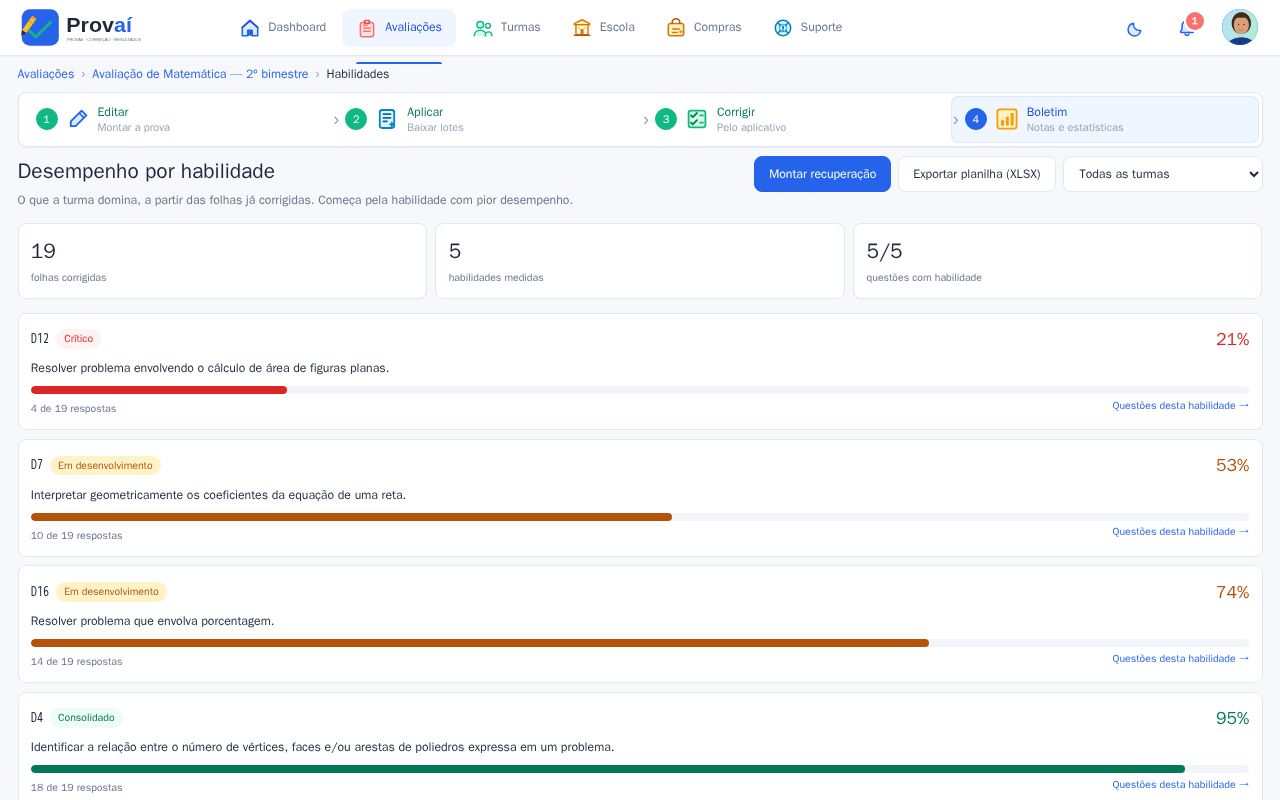Click the red D12 progress bar
This screenshot has height=800, width=1280.
coord(159,390)
